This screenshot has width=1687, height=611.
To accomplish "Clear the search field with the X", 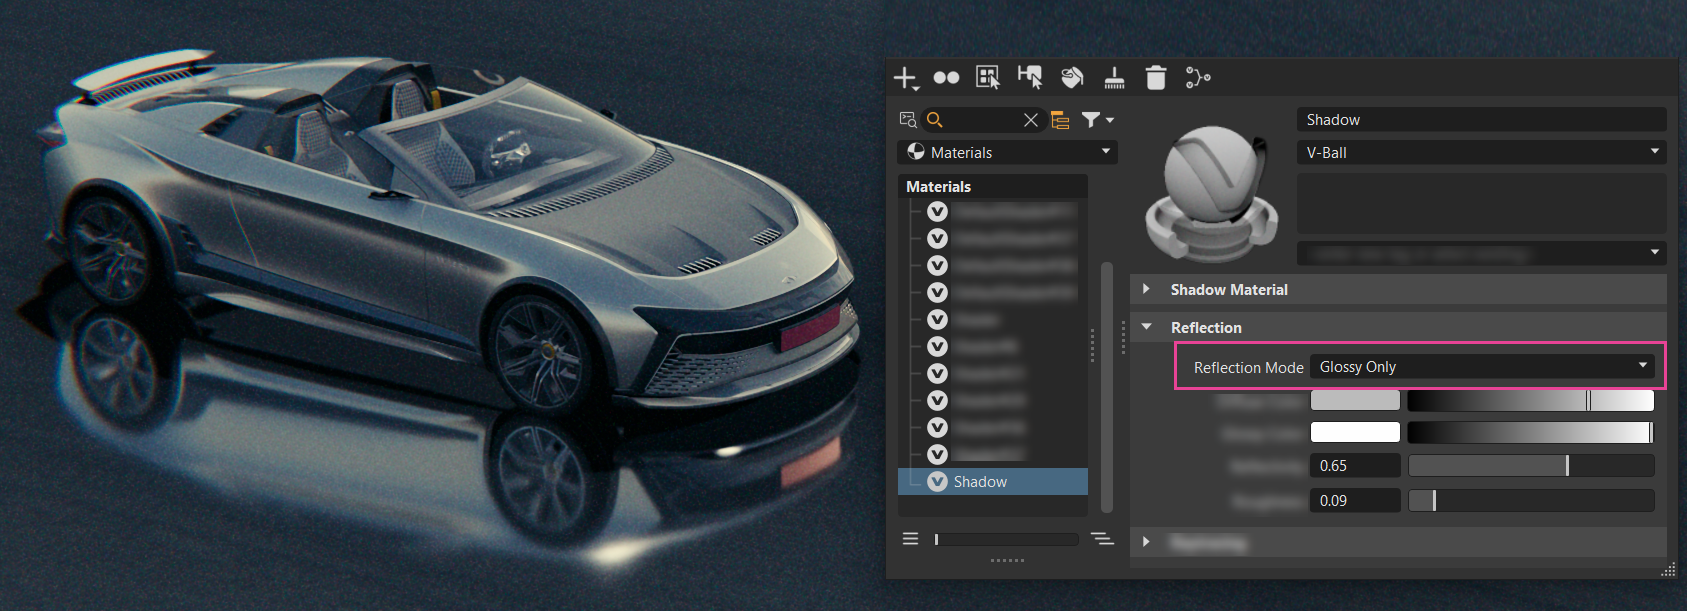I will pyautogui.click(x=1031, y=120).
